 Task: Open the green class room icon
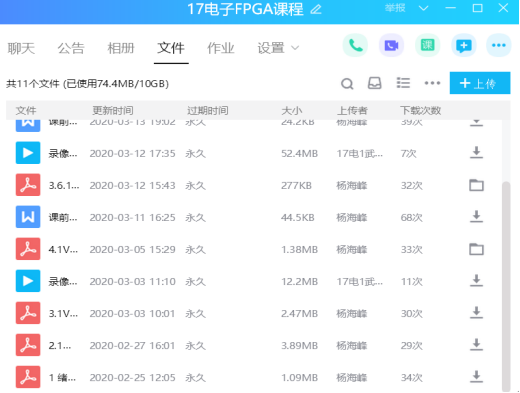coord(427,45)
